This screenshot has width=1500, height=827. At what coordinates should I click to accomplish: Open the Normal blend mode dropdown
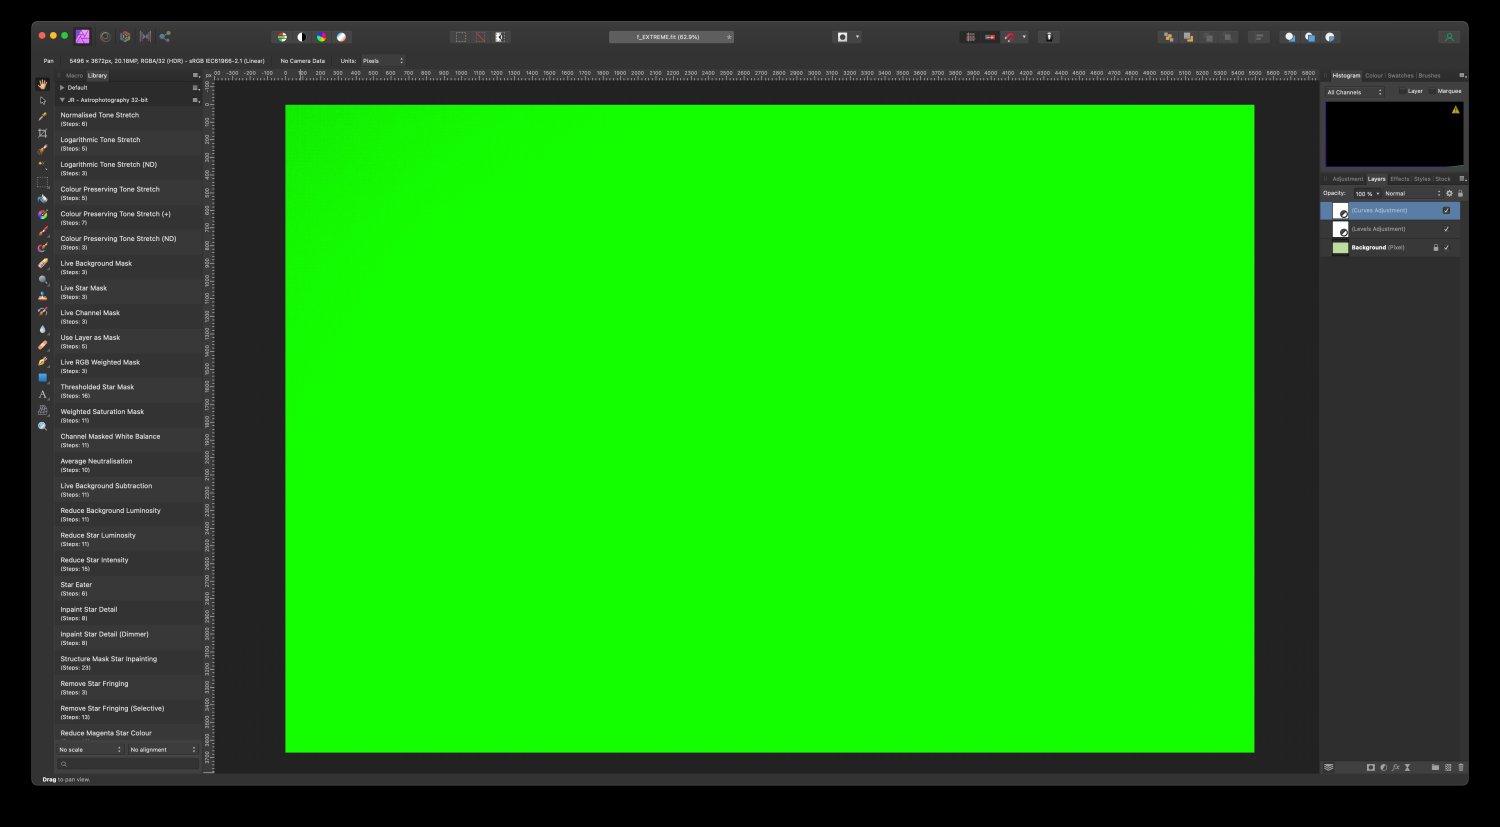(1395, 193)
